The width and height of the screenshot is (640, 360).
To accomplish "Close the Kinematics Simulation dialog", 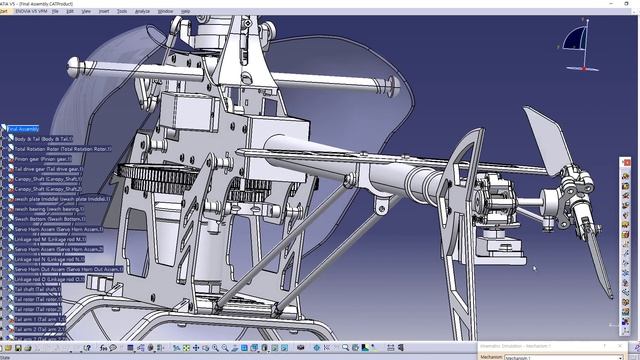I will click(x=620, y=346).
